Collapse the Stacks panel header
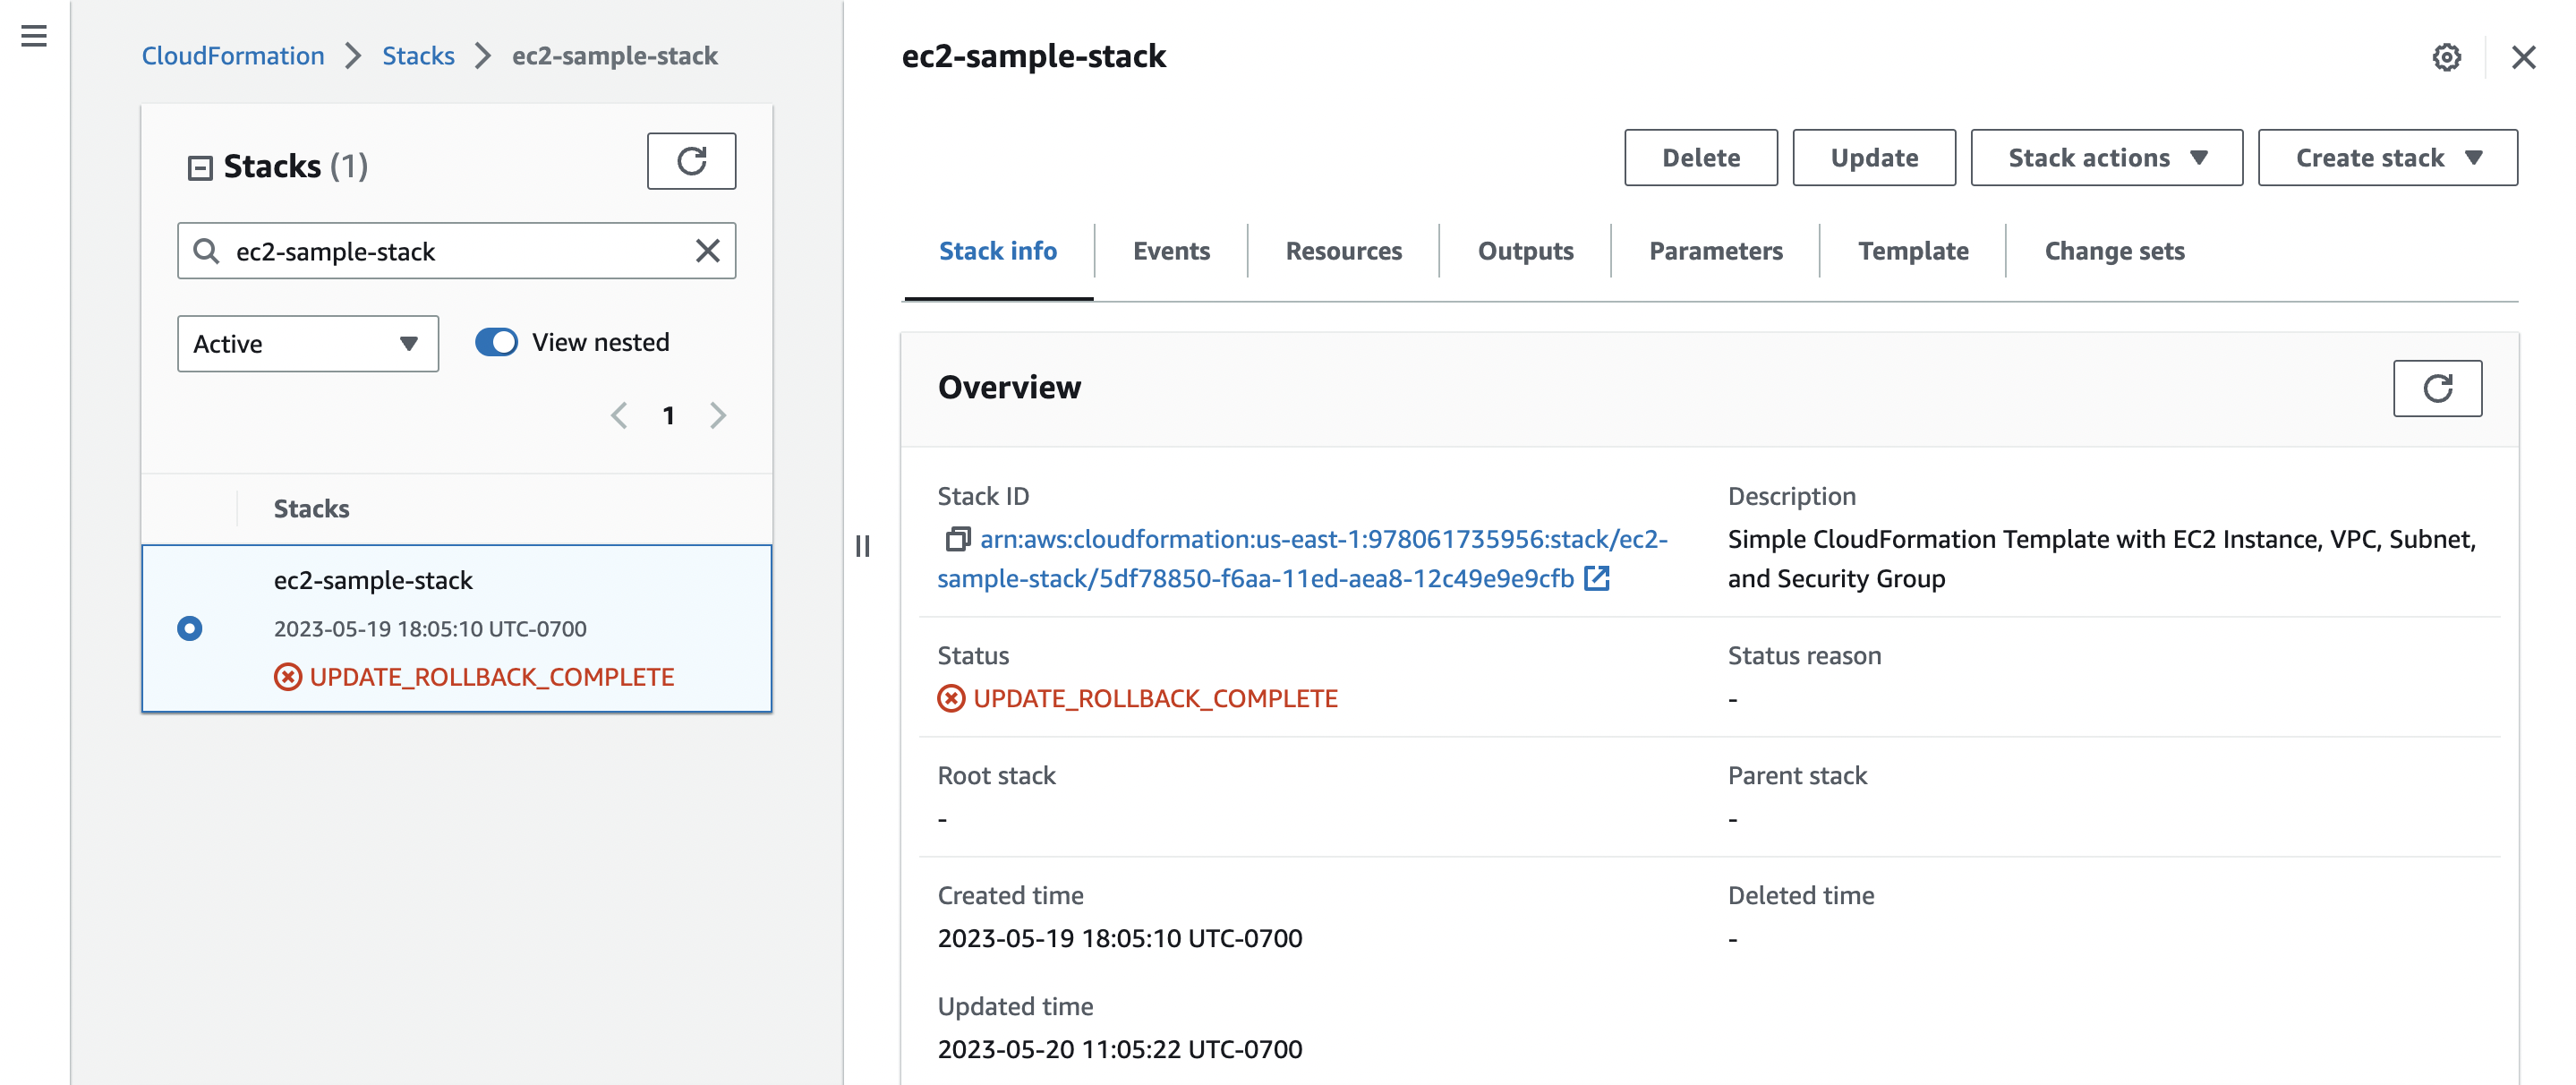 click(200, 167)
